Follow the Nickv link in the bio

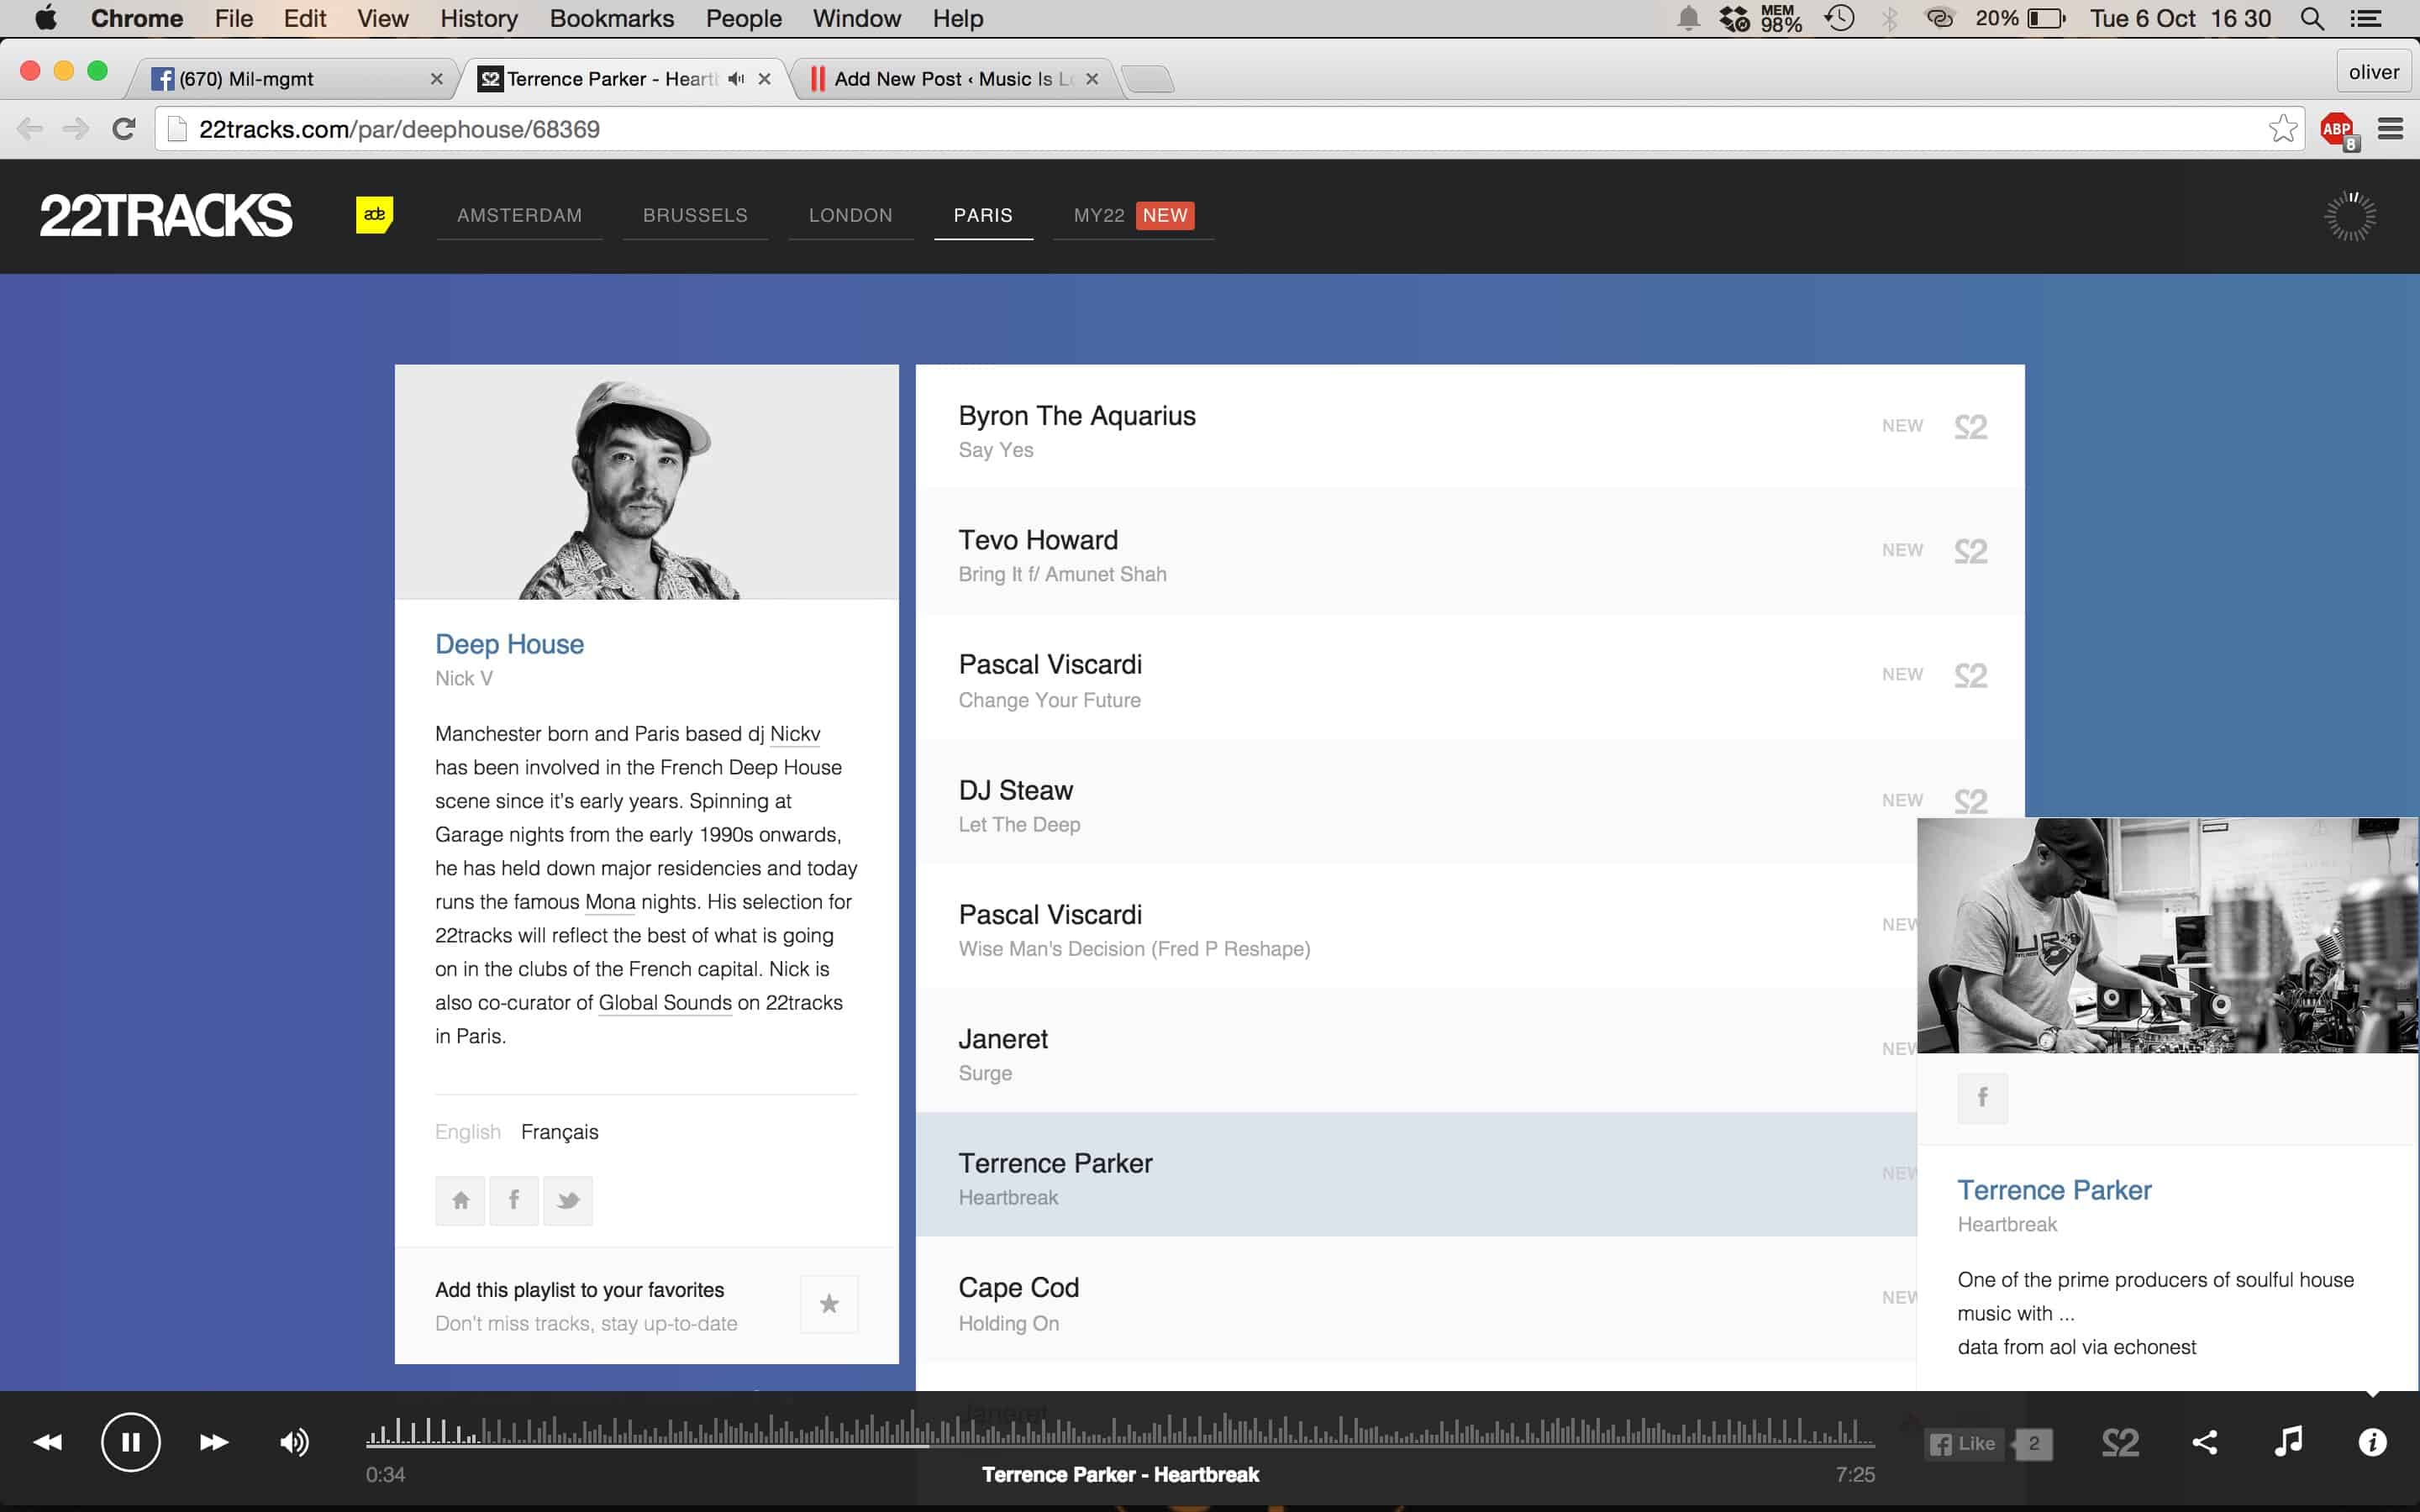795,734
